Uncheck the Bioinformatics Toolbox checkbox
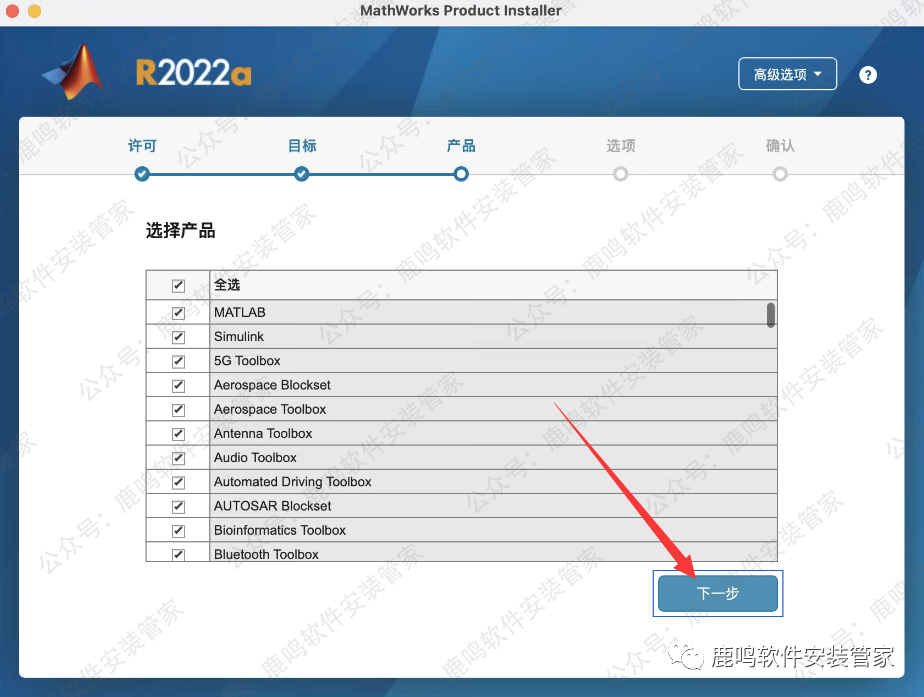Viewport: 924px width, 697px height. 179,530
